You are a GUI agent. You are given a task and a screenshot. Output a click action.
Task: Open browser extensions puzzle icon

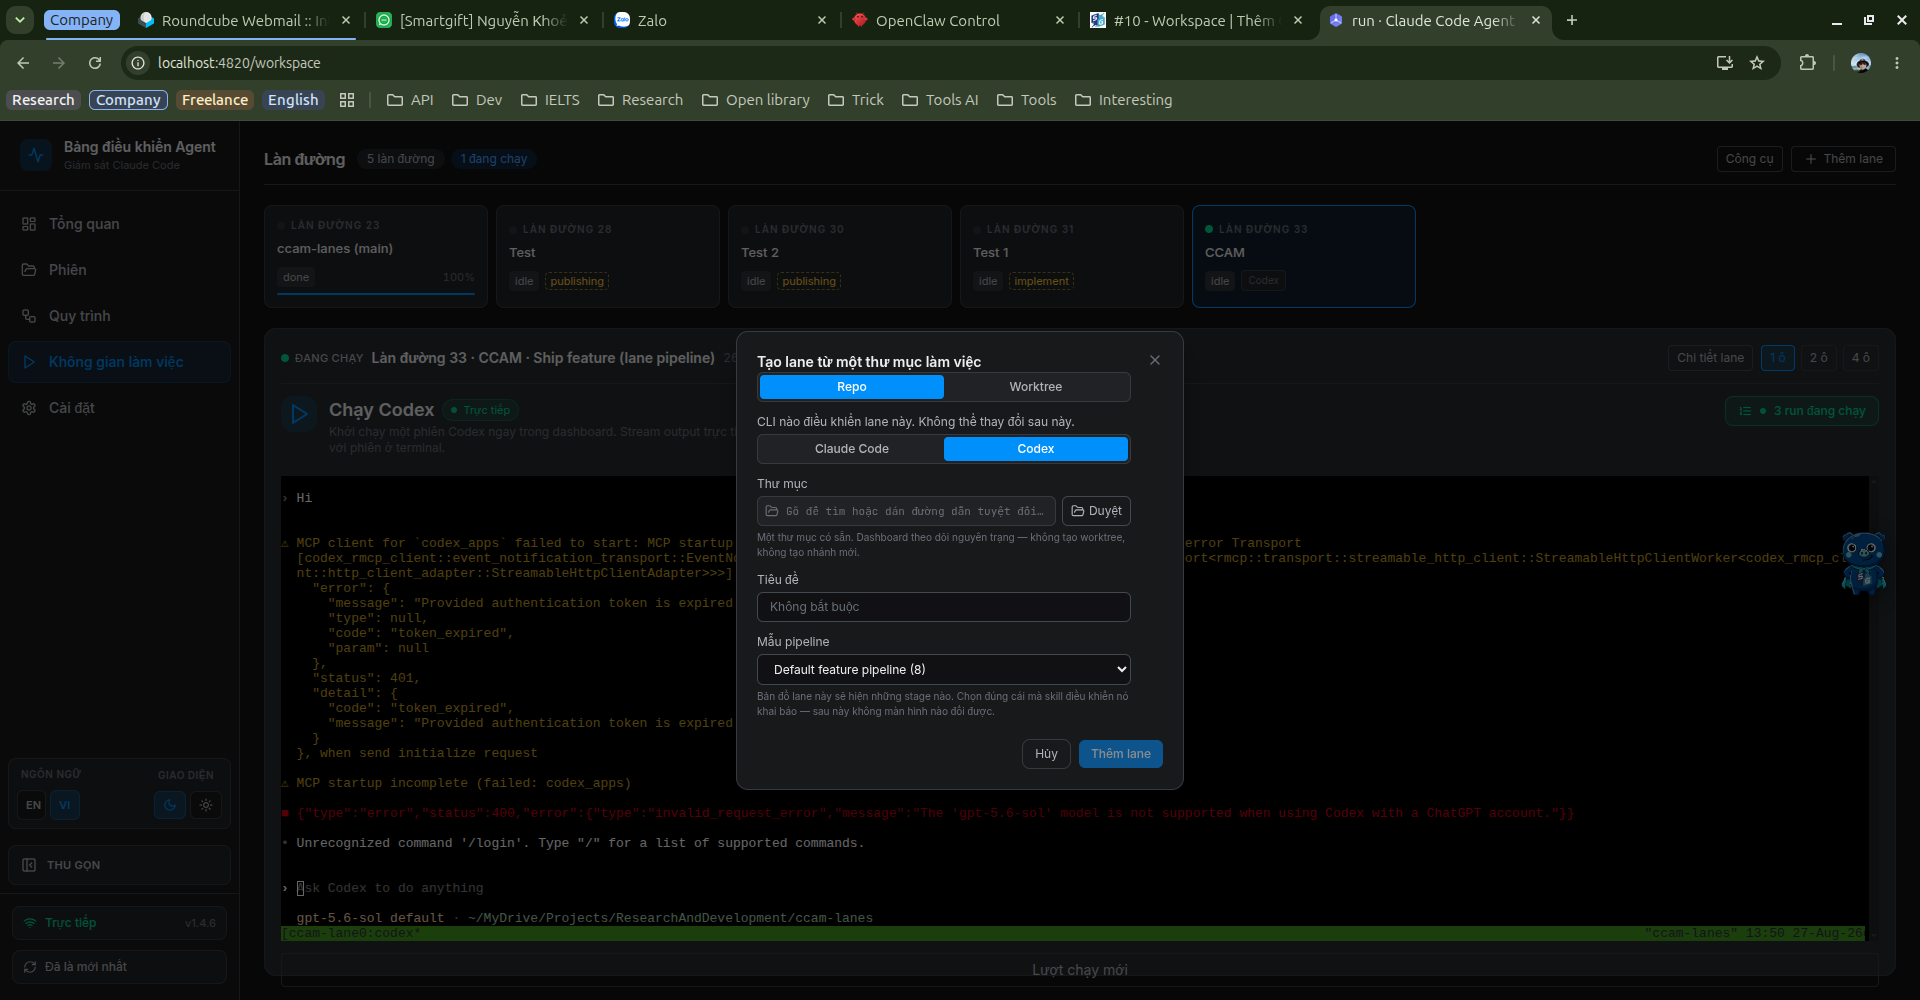1807,63
